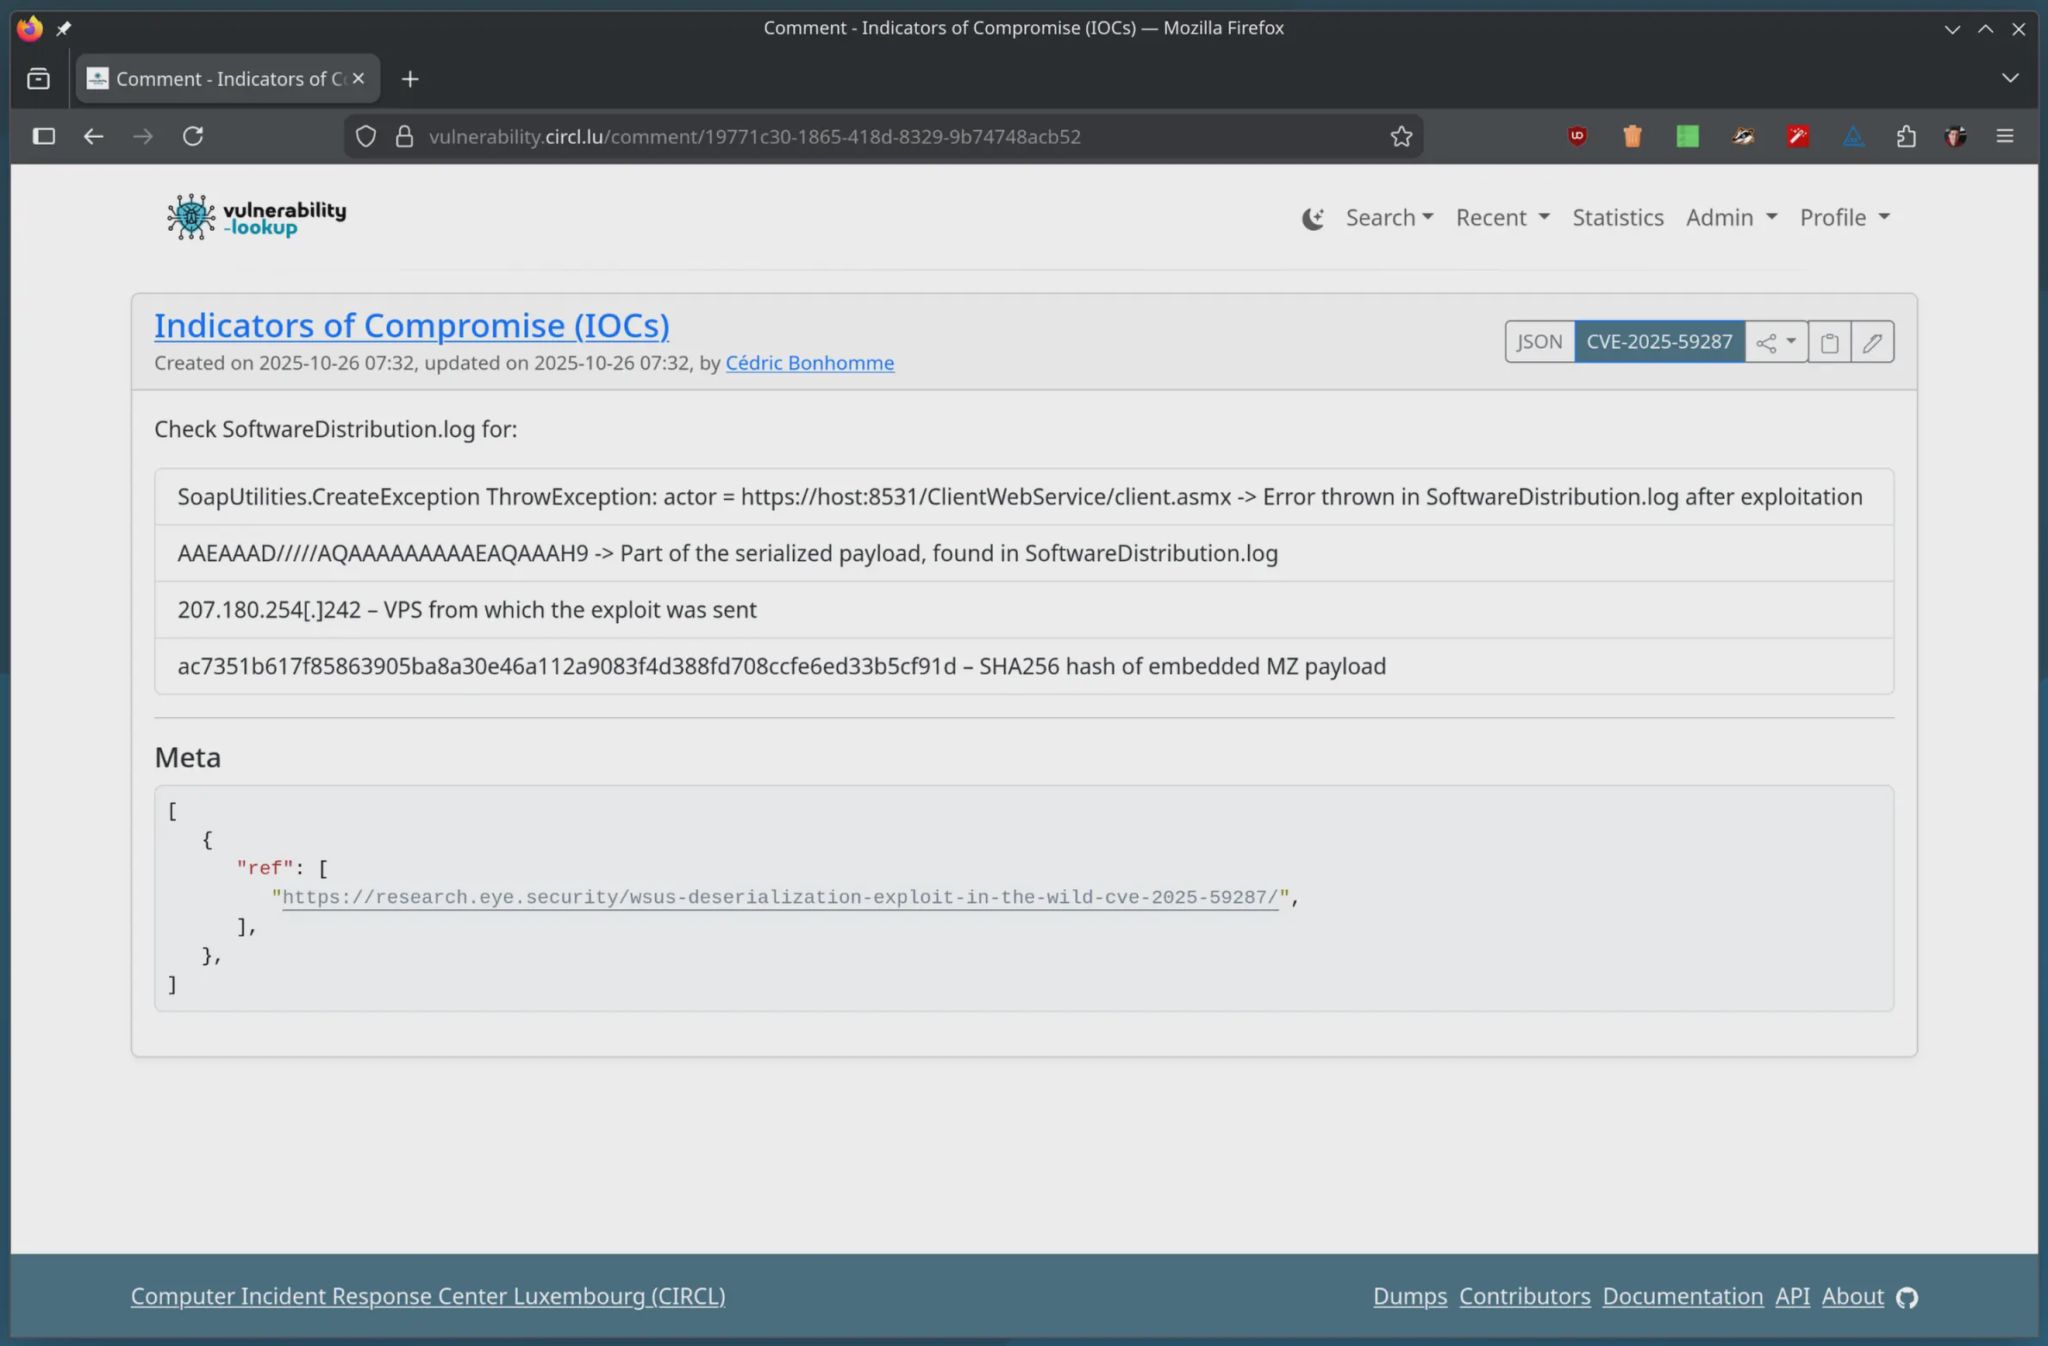Click the JSON button
2048x1346 pixels.
click(1539, 342)
